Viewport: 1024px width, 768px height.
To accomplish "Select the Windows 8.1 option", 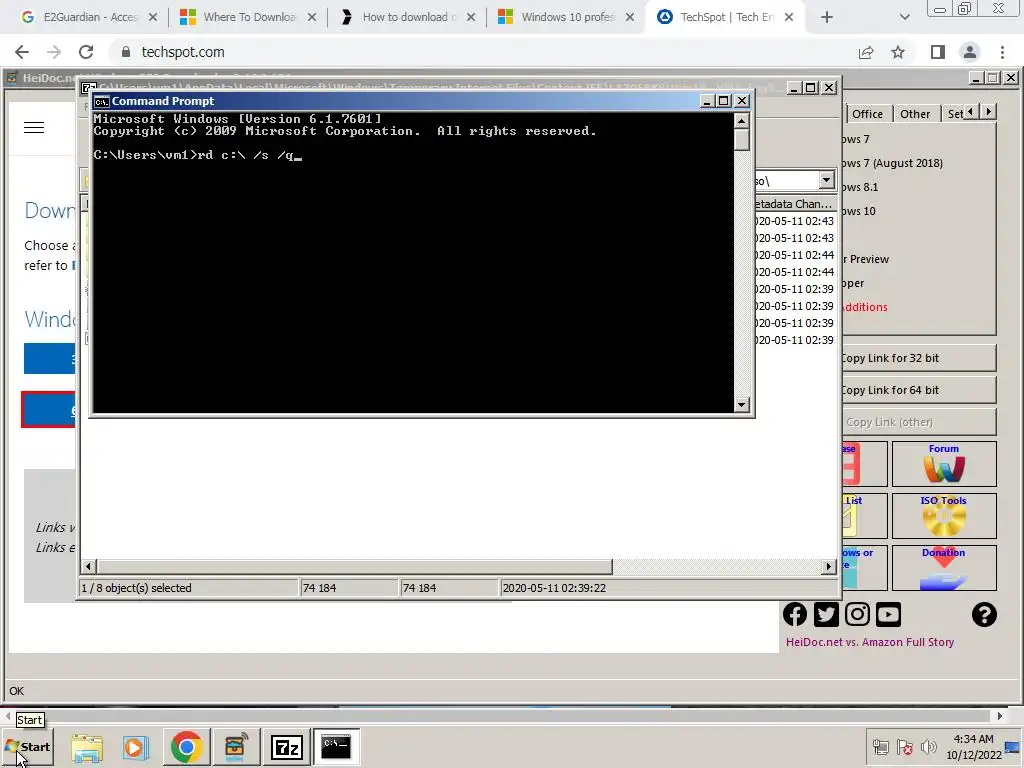I will pos(859,187).
